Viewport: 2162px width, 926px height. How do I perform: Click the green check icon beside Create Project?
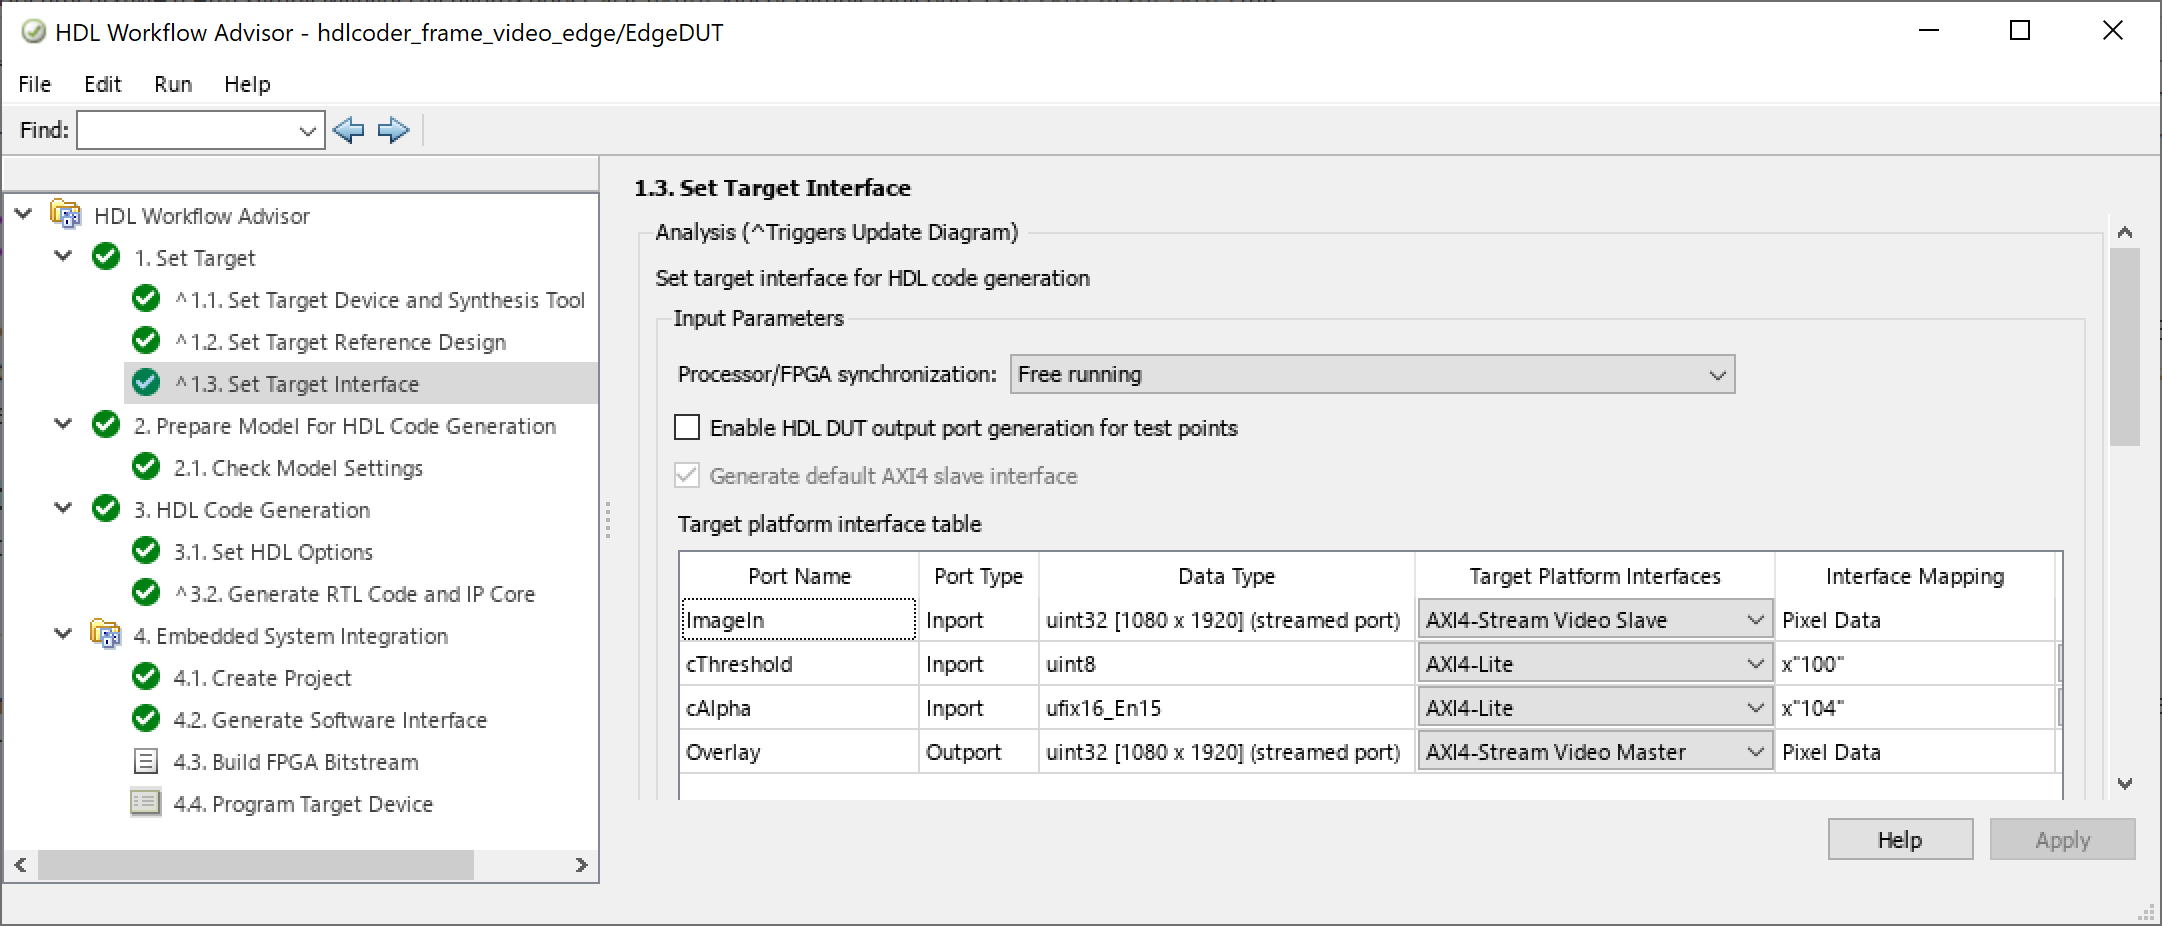tap(146, 677)
